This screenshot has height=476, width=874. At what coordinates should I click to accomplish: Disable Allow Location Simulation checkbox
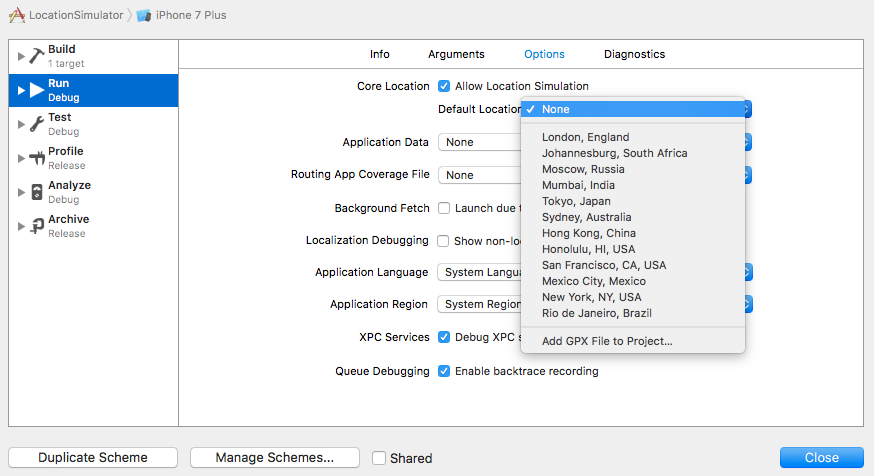[444, 86]
